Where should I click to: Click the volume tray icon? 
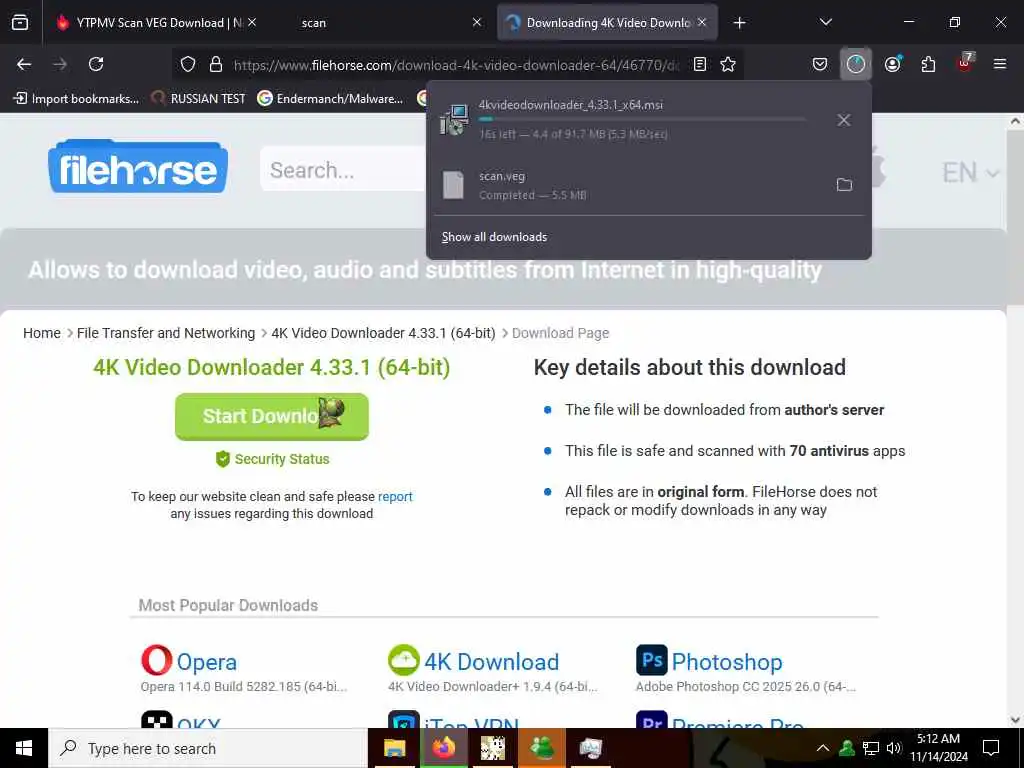point(894,748)
